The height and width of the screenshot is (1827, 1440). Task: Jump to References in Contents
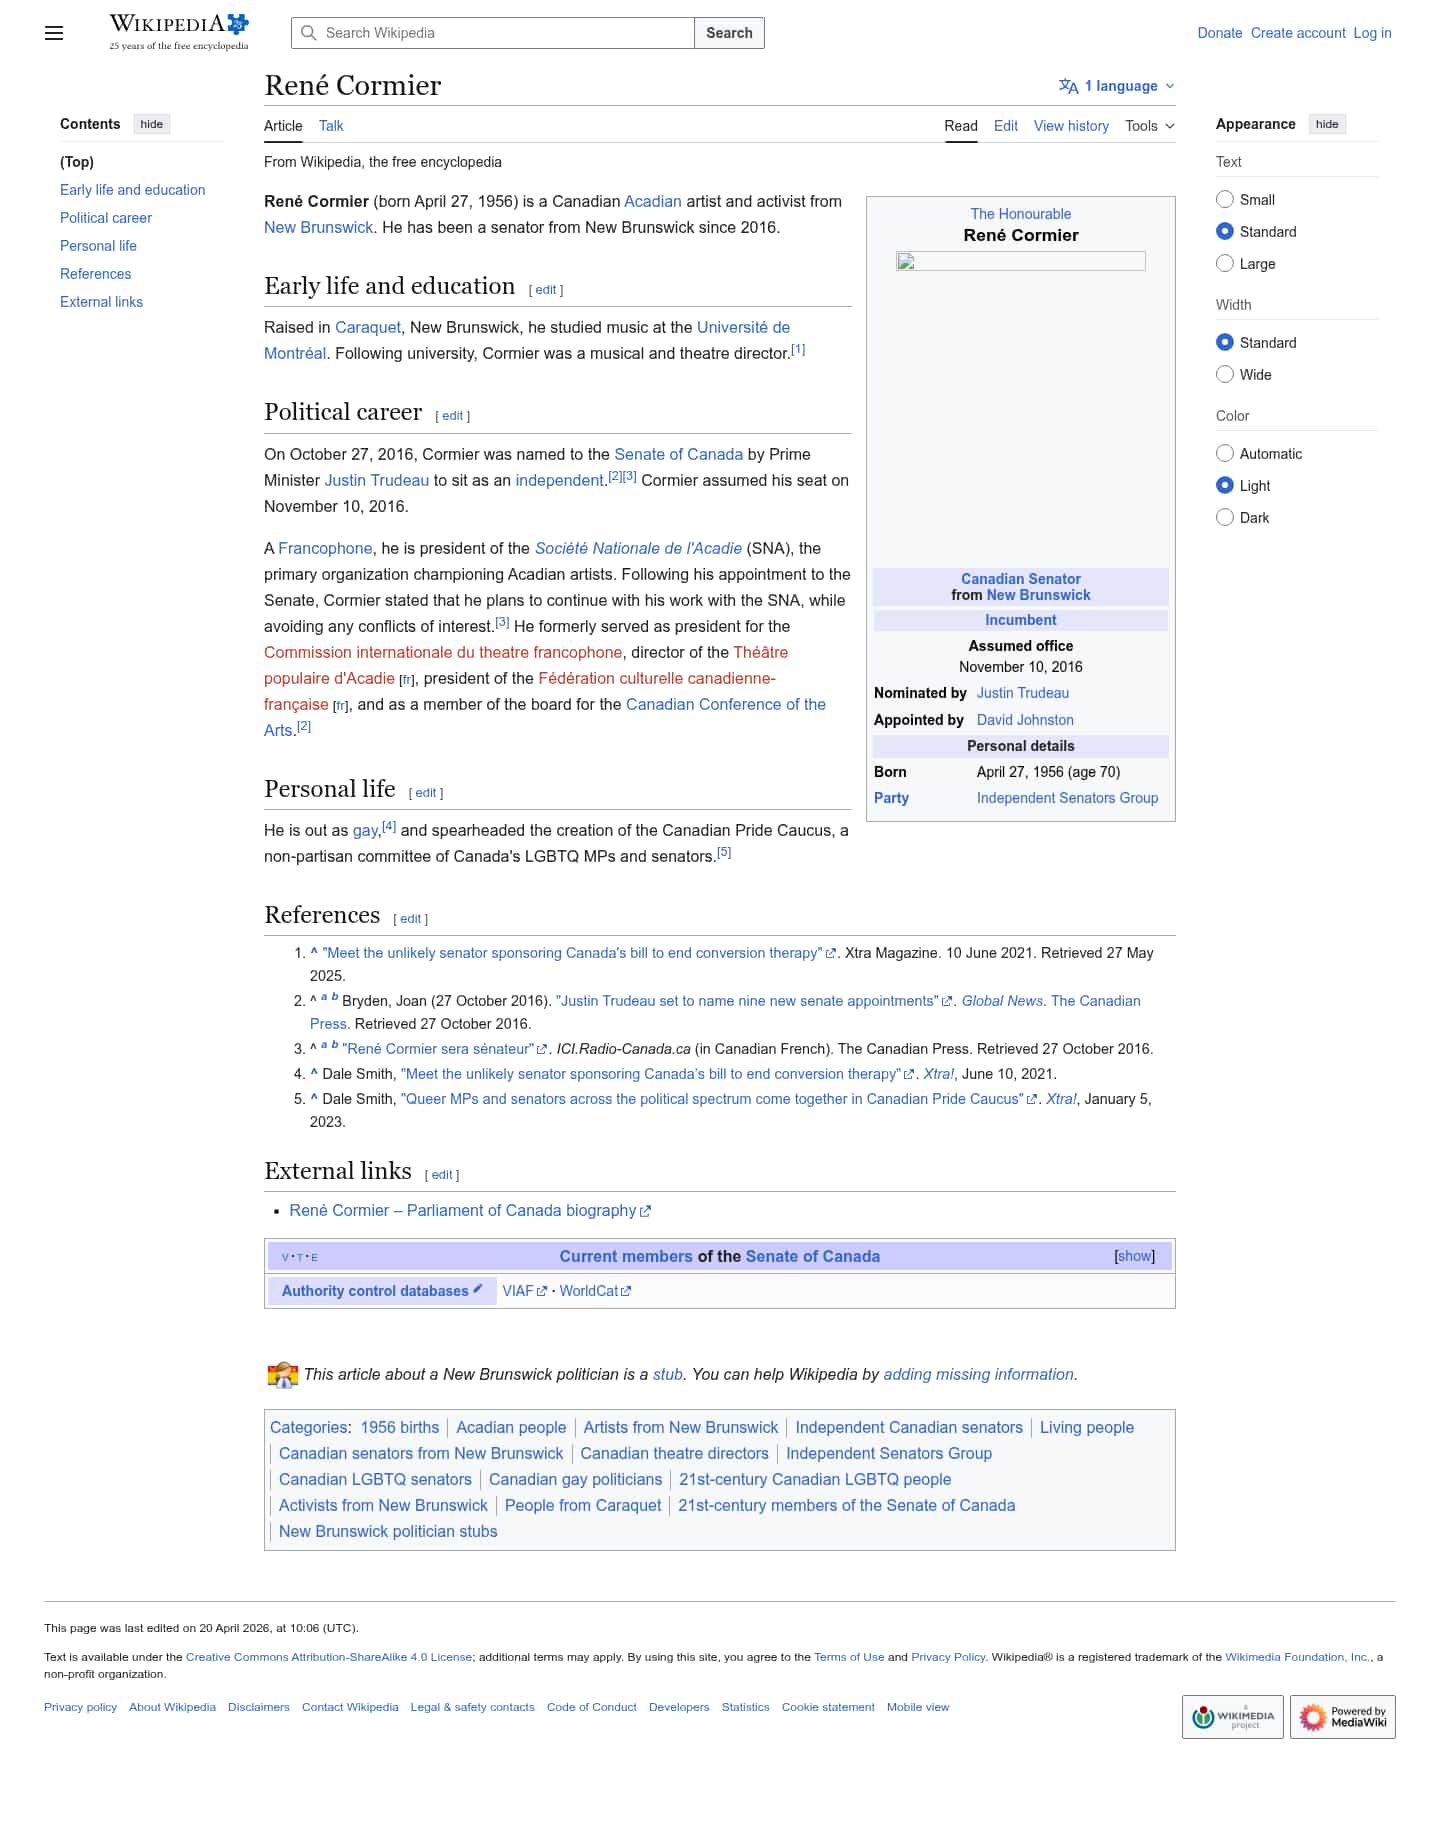click(x=96, y=274)
